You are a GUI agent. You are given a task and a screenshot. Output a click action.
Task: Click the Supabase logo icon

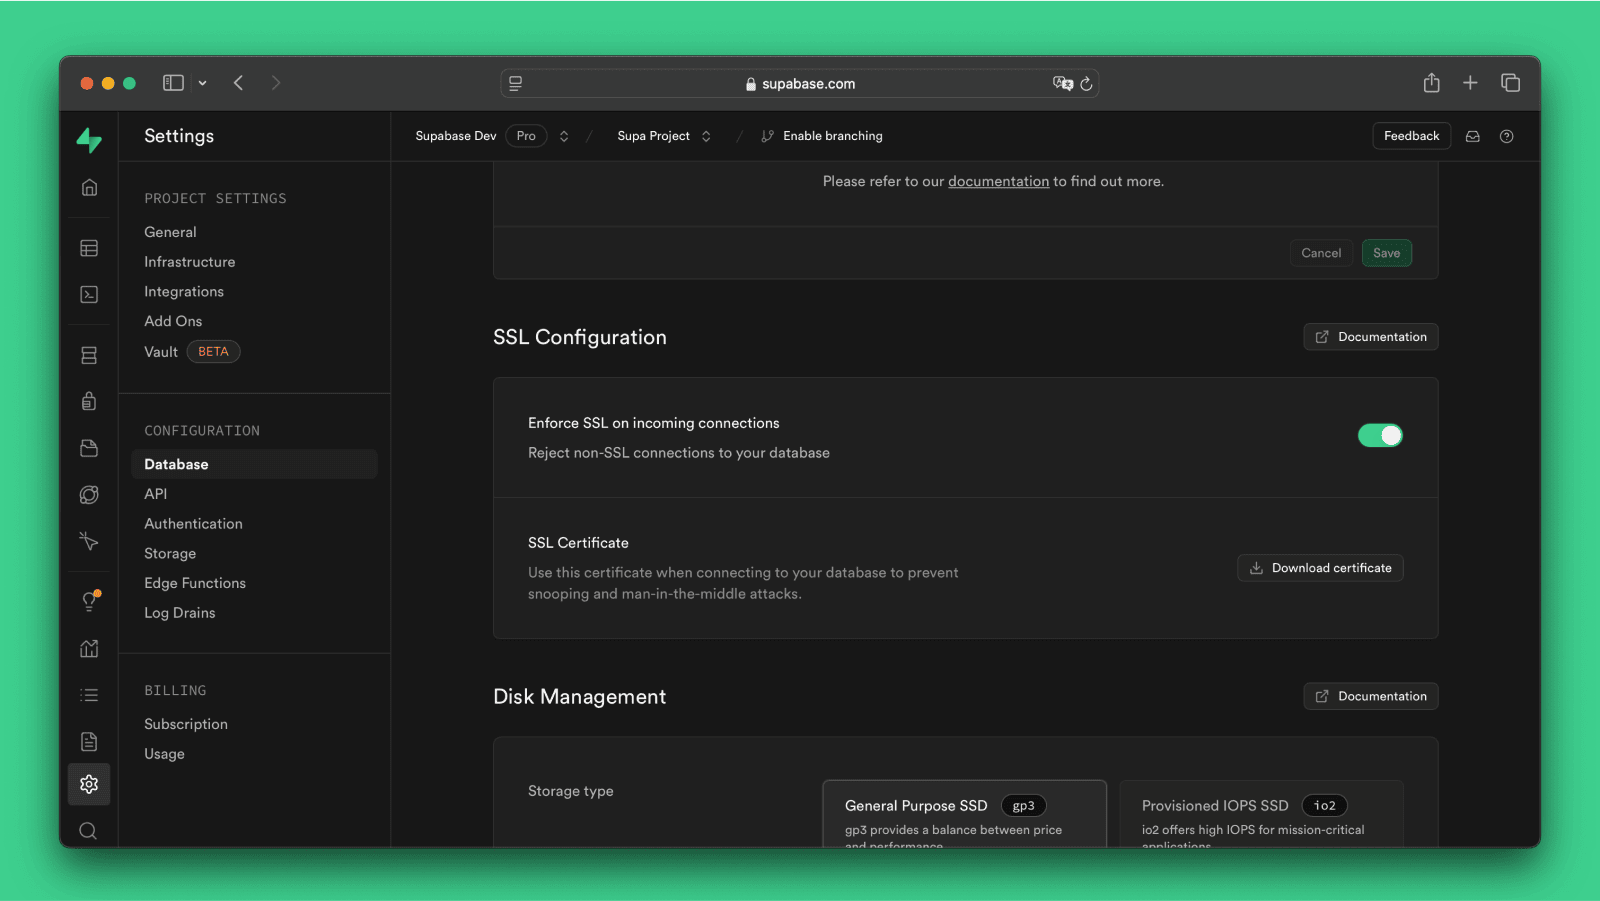click(x=89, y=140)
